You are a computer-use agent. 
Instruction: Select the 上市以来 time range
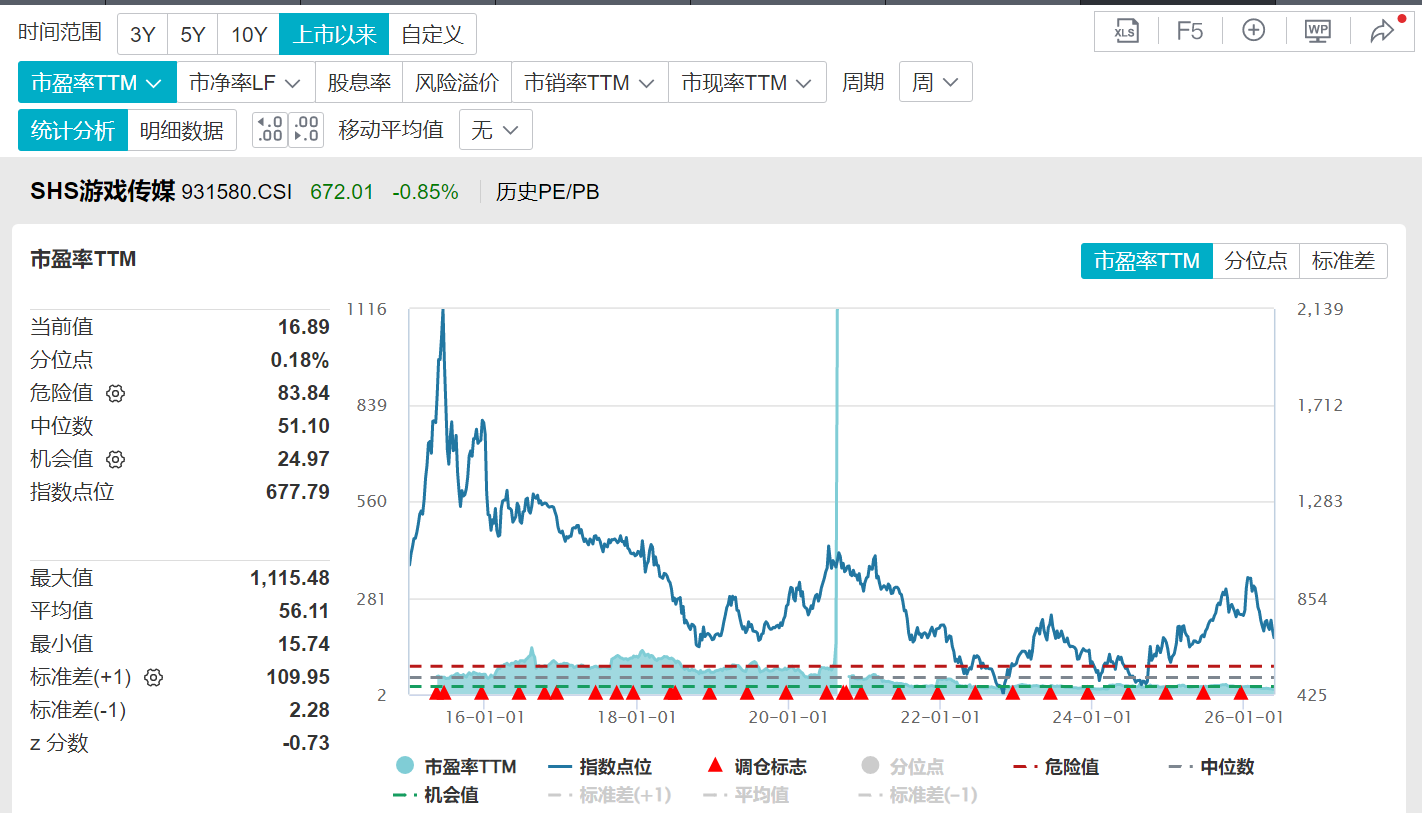pyautogui.click(x=334, y=34)
